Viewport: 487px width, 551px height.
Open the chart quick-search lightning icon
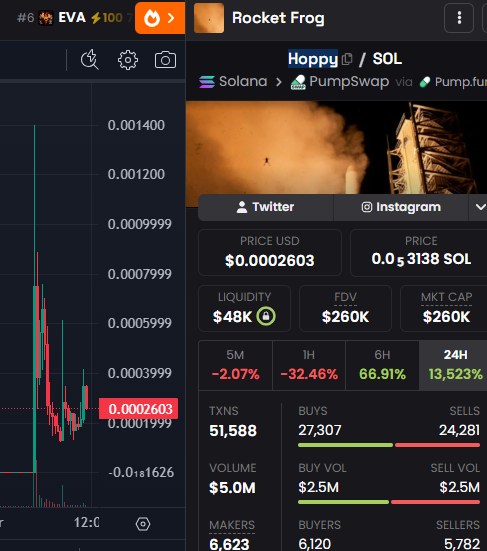point(90,60)
